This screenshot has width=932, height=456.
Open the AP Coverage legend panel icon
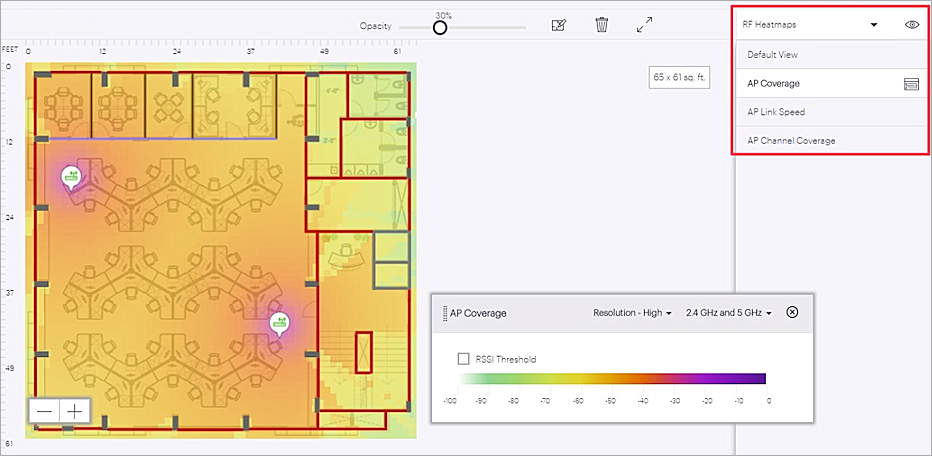tap(911, 84)
